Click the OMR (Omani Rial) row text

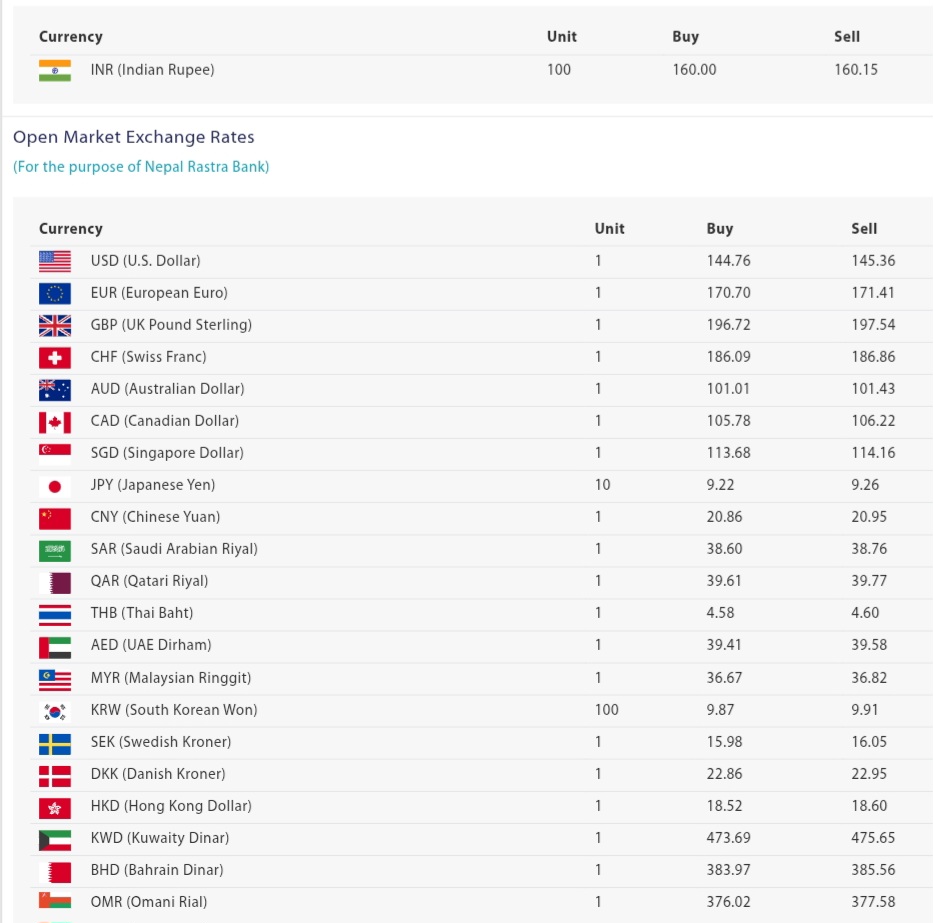pyautogui.click(x=148, y=902)
